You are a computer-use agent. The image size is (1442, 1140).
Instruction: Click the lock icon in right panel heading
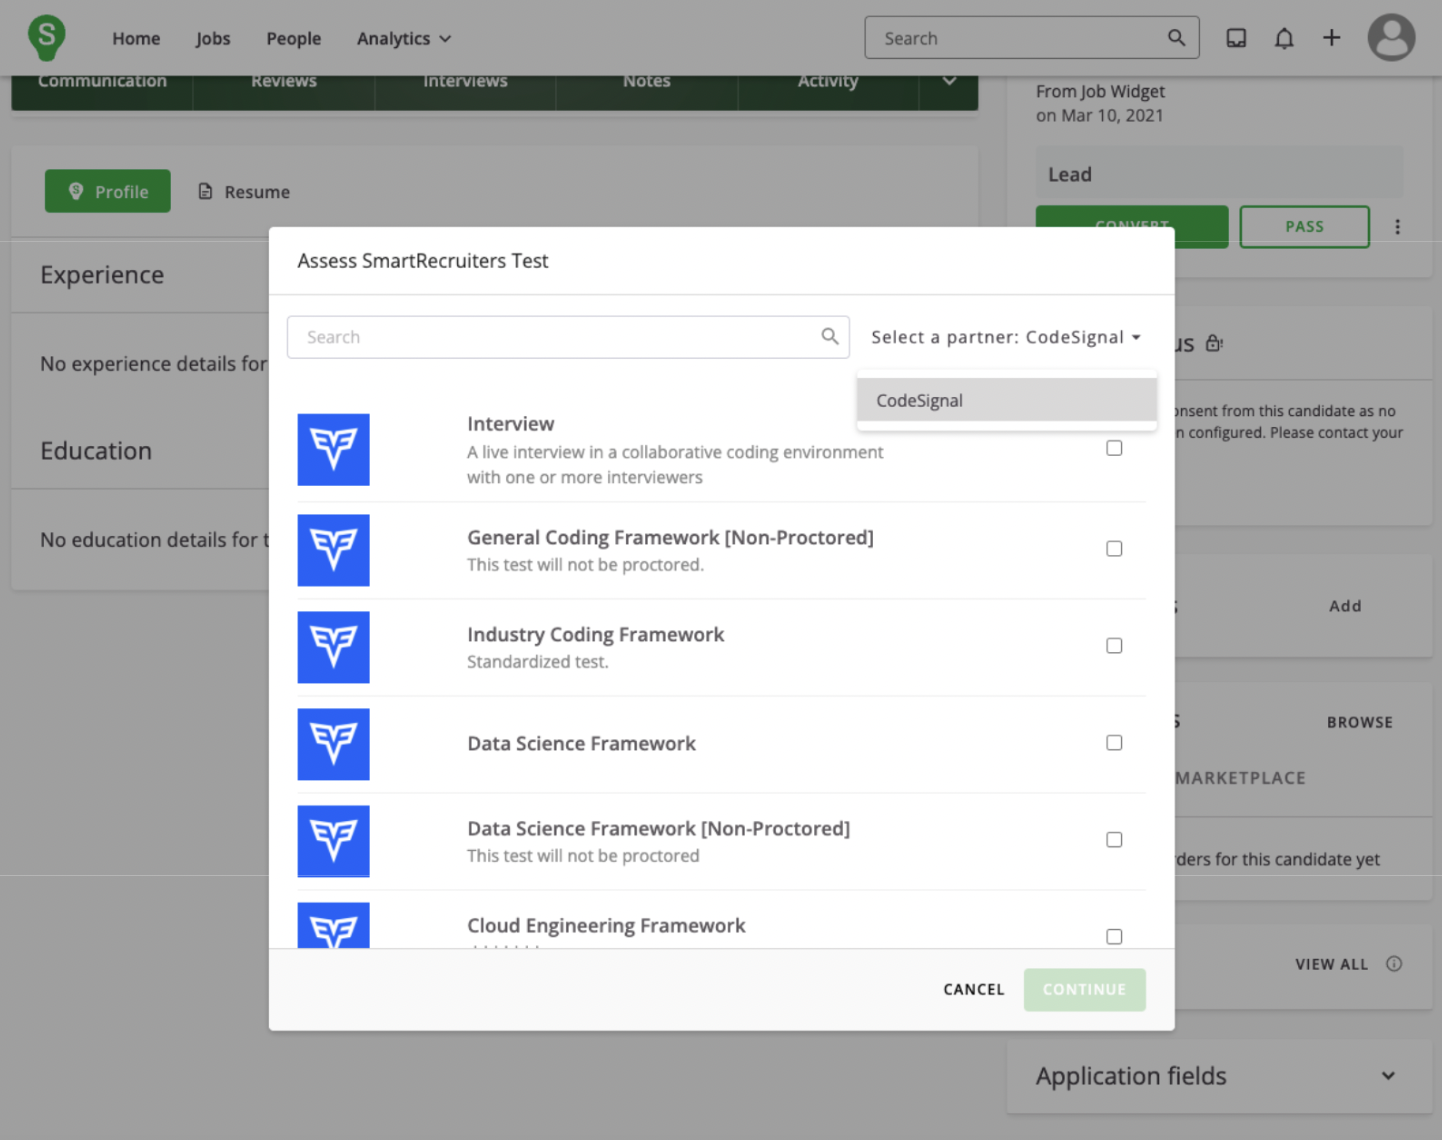[1214, 343]
